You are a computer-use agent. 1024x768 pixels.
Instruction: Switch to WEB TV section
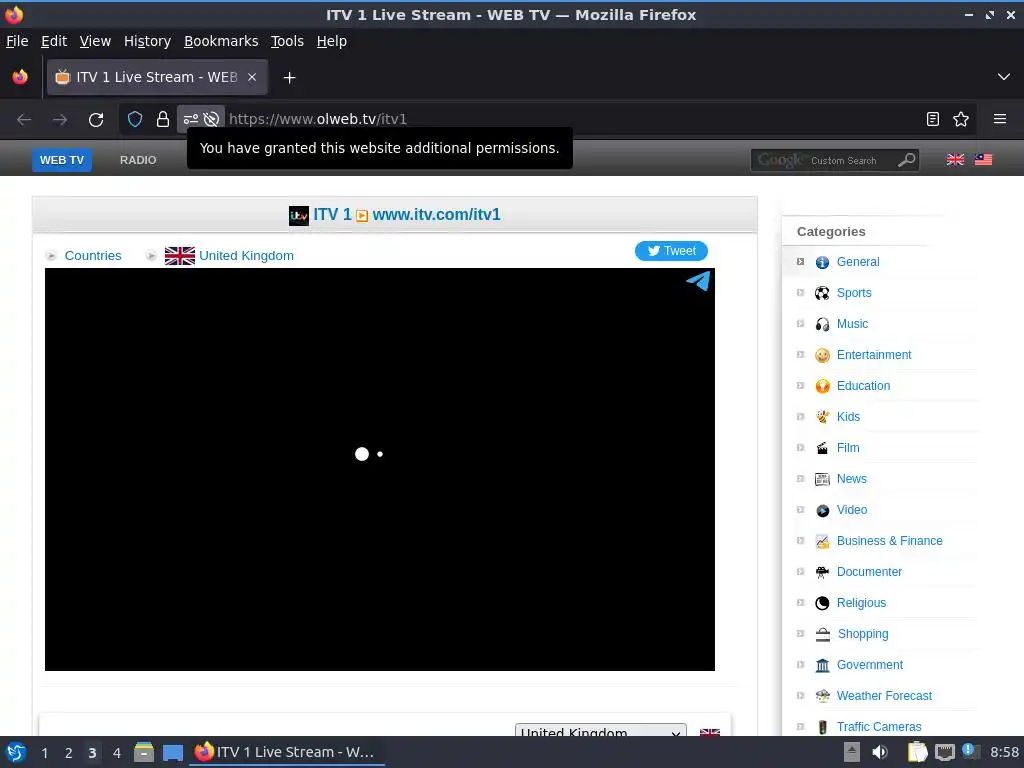coord(62,160)
